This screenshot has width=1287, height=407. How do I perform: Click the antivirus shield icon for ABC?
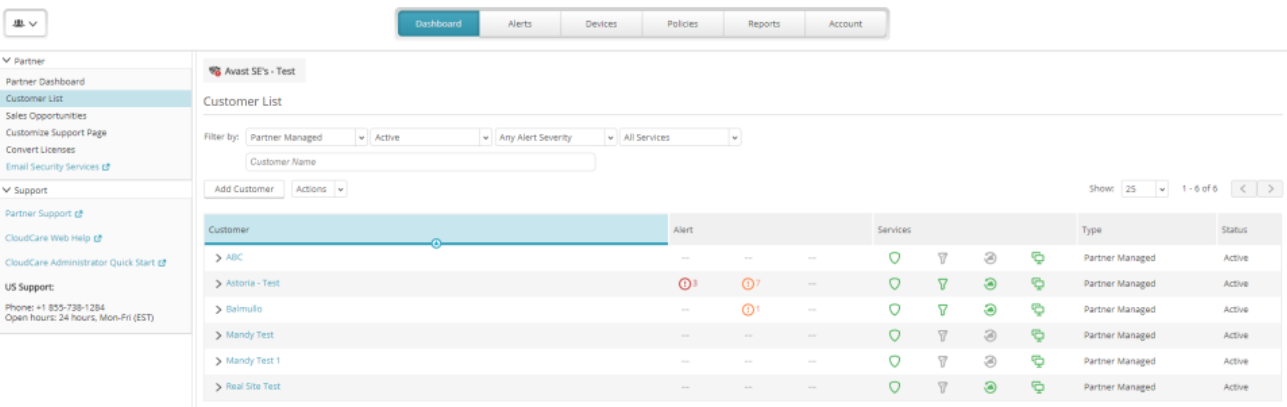coord(894,258)
